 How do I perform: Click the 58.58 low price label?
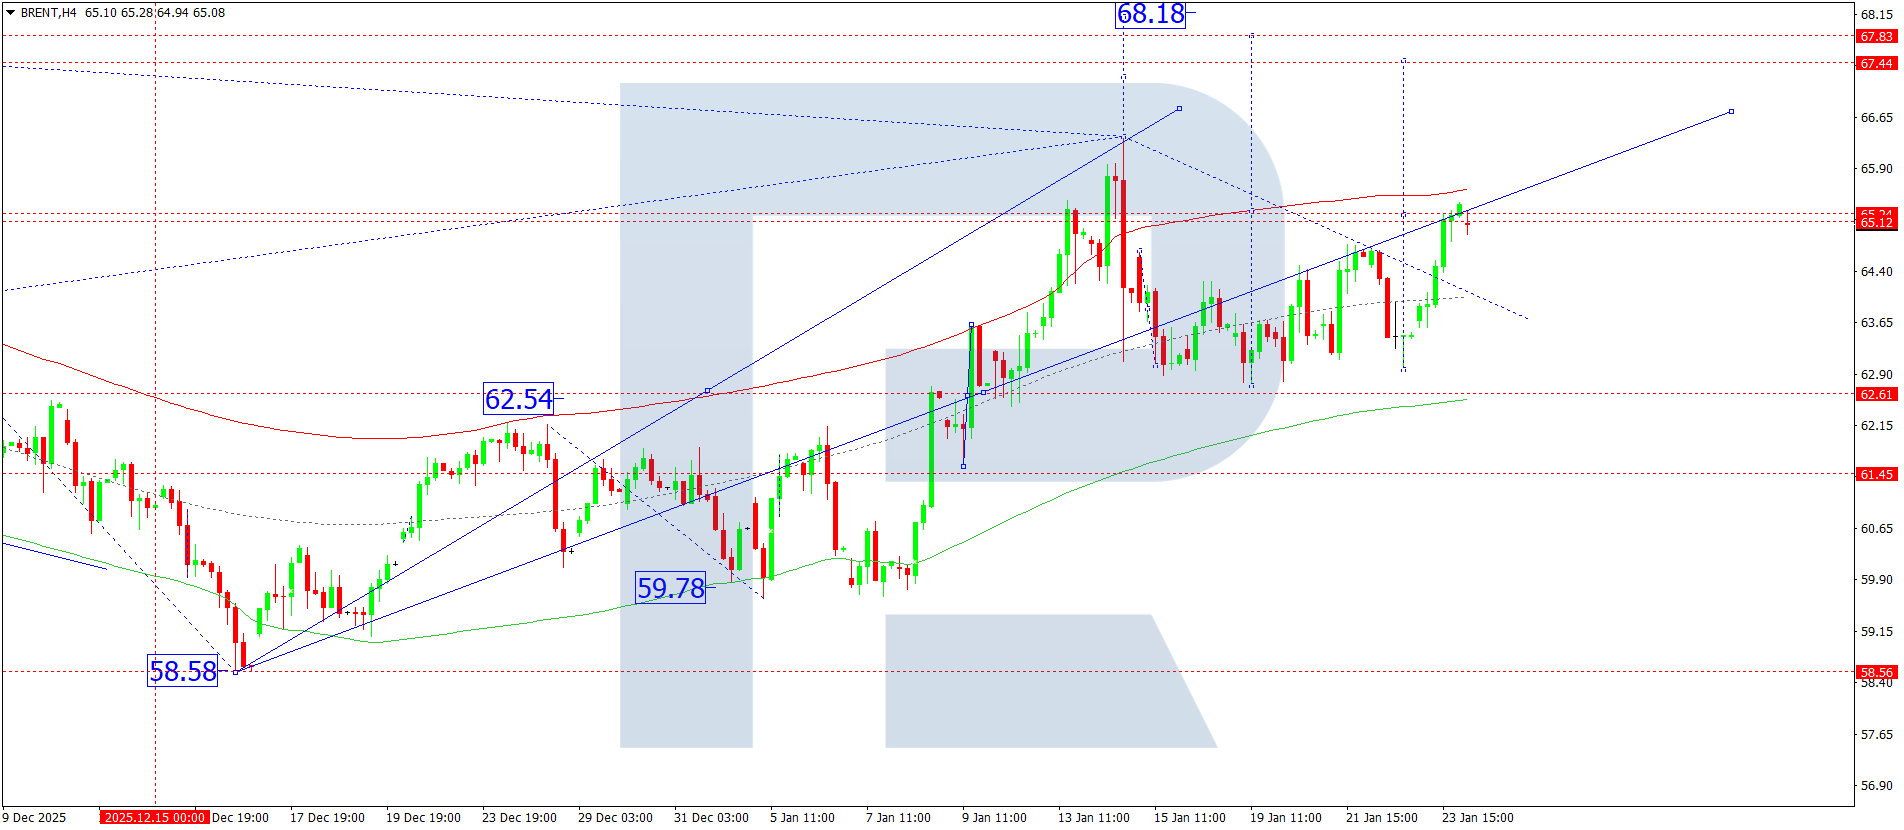(183, 671)
